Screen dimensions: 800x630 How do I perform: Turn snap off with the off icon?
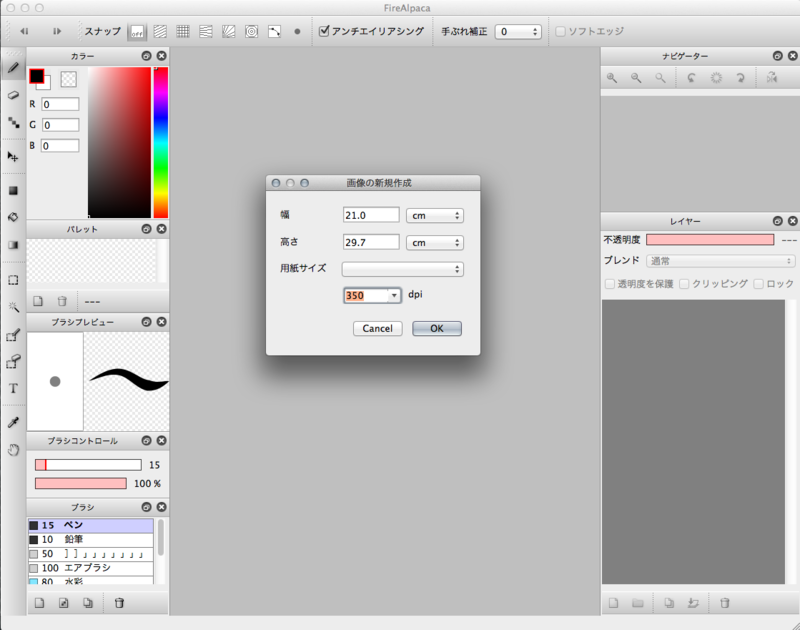(x=137, y=32)
